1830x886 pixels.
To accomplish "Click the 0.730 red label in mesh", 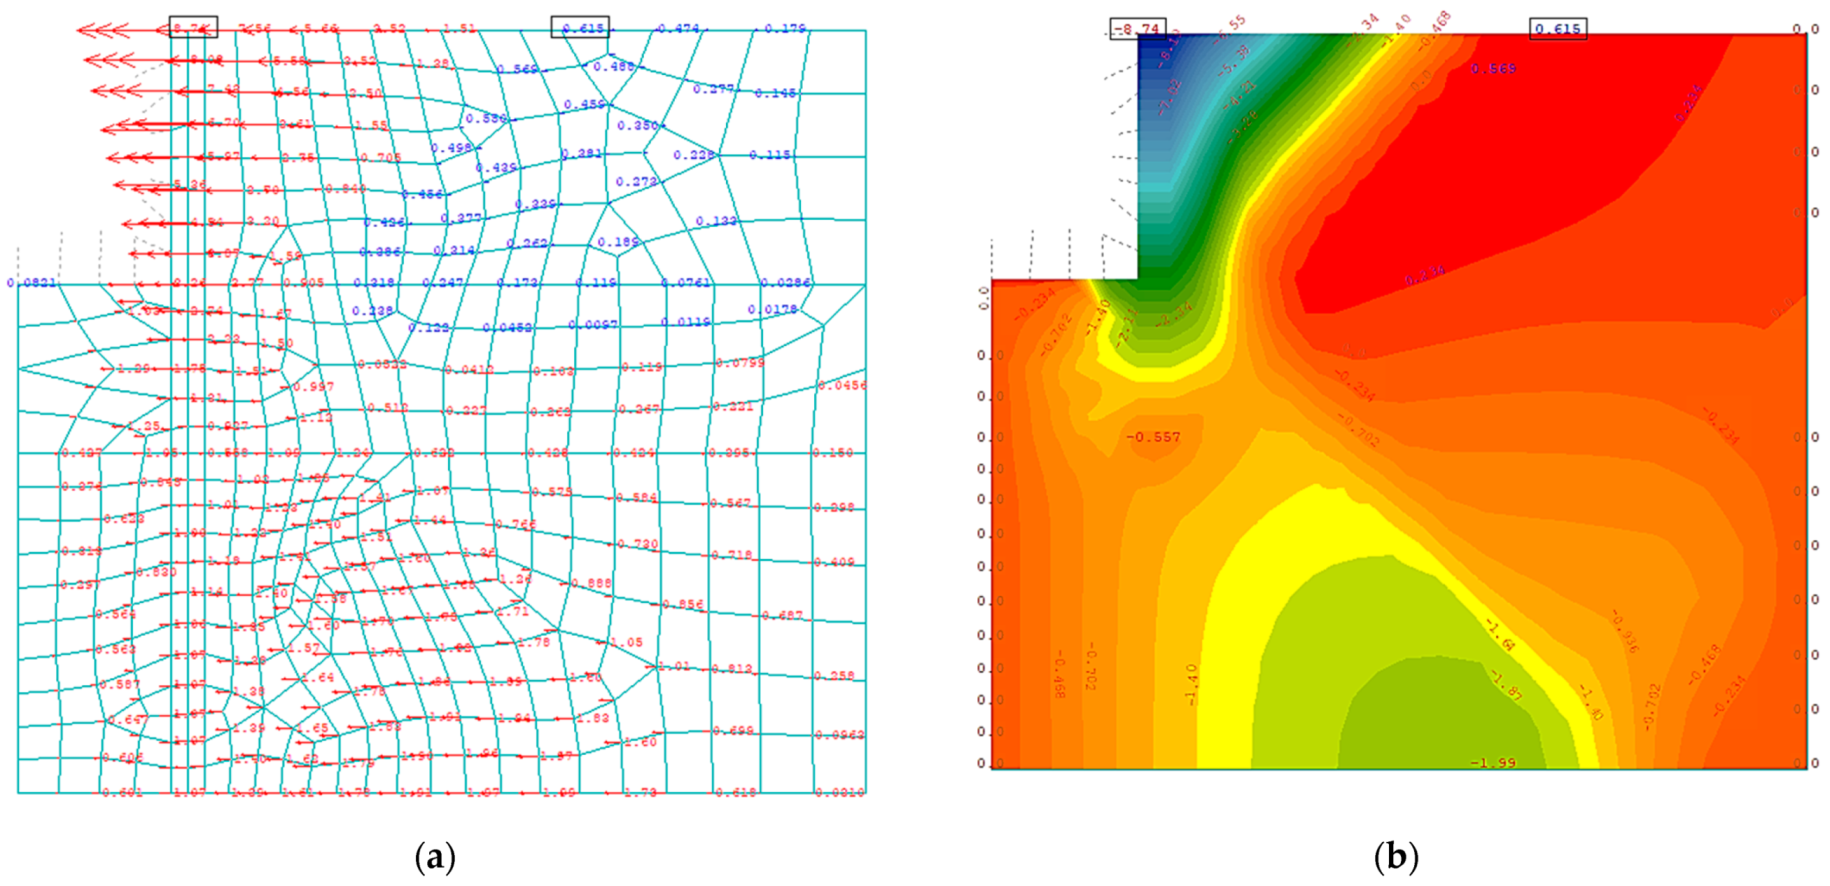I will (x=638, y=544).
